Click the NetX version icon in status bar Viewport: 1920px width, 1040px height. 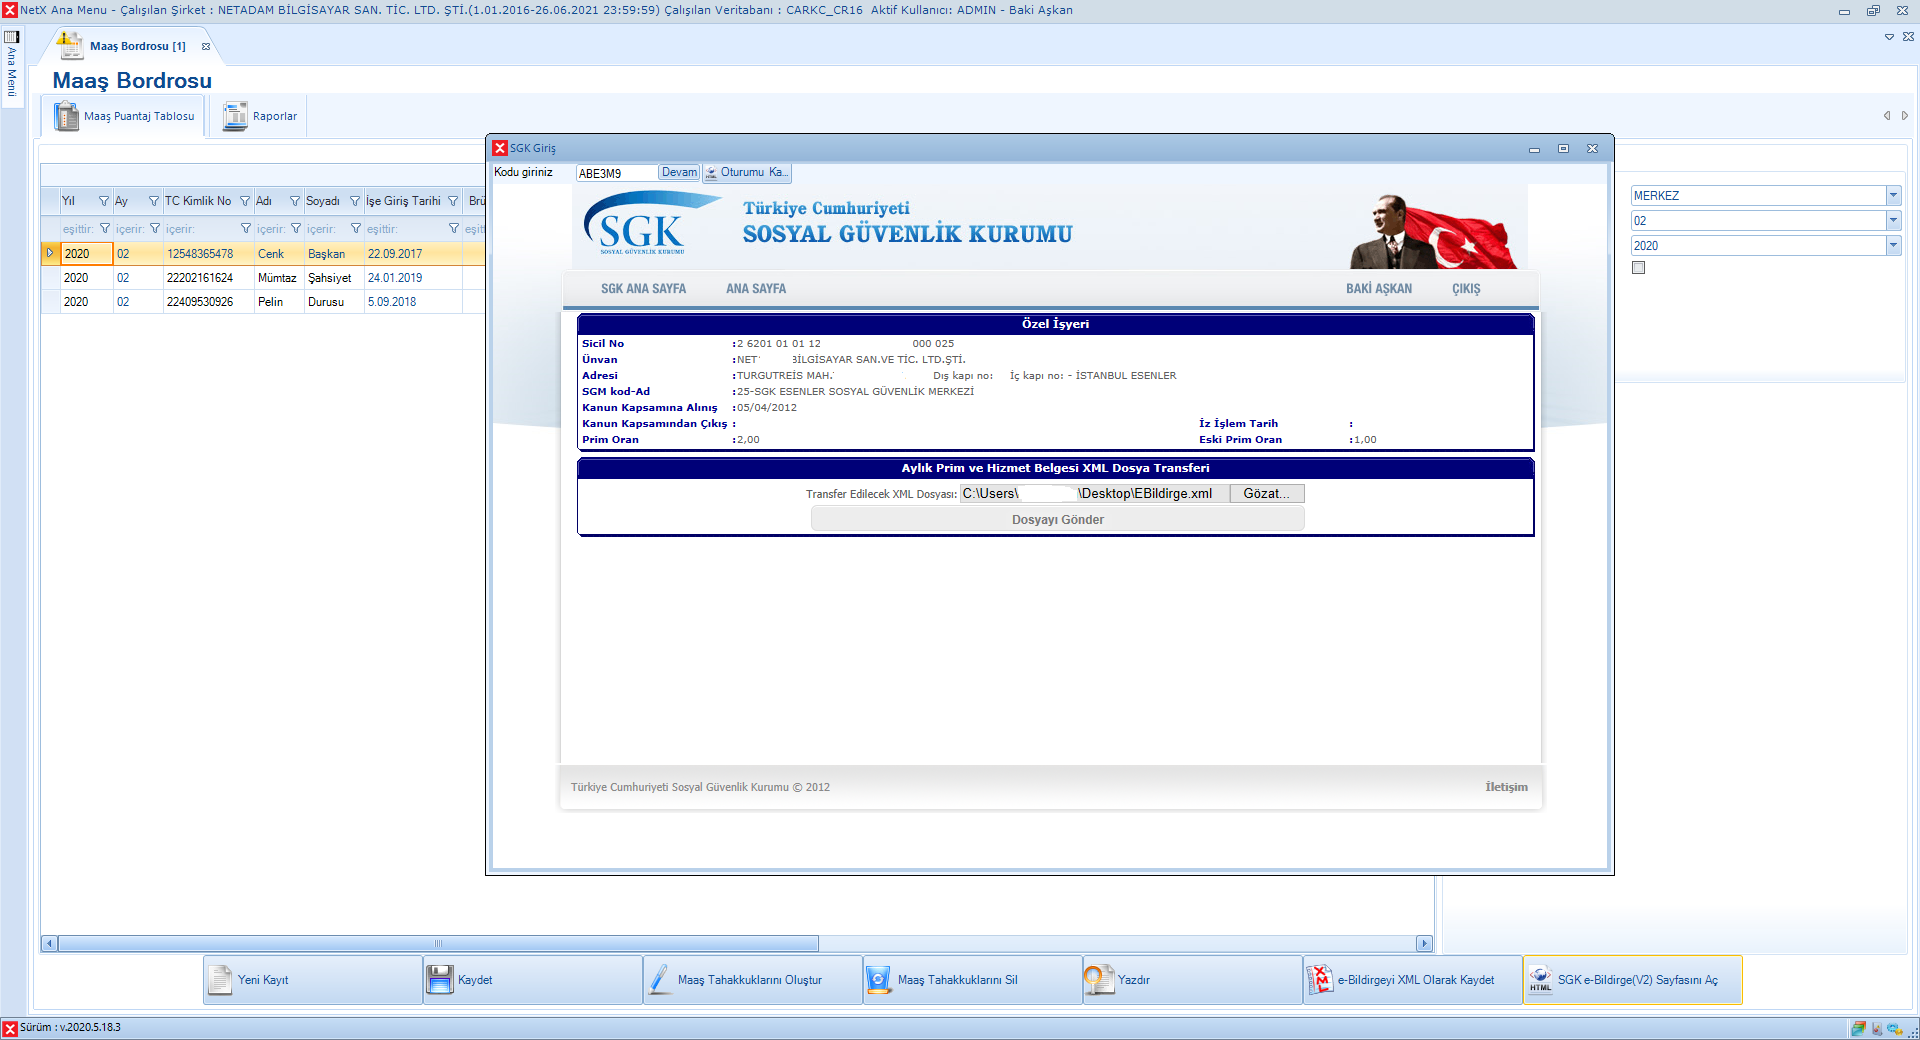point(10,1028)
